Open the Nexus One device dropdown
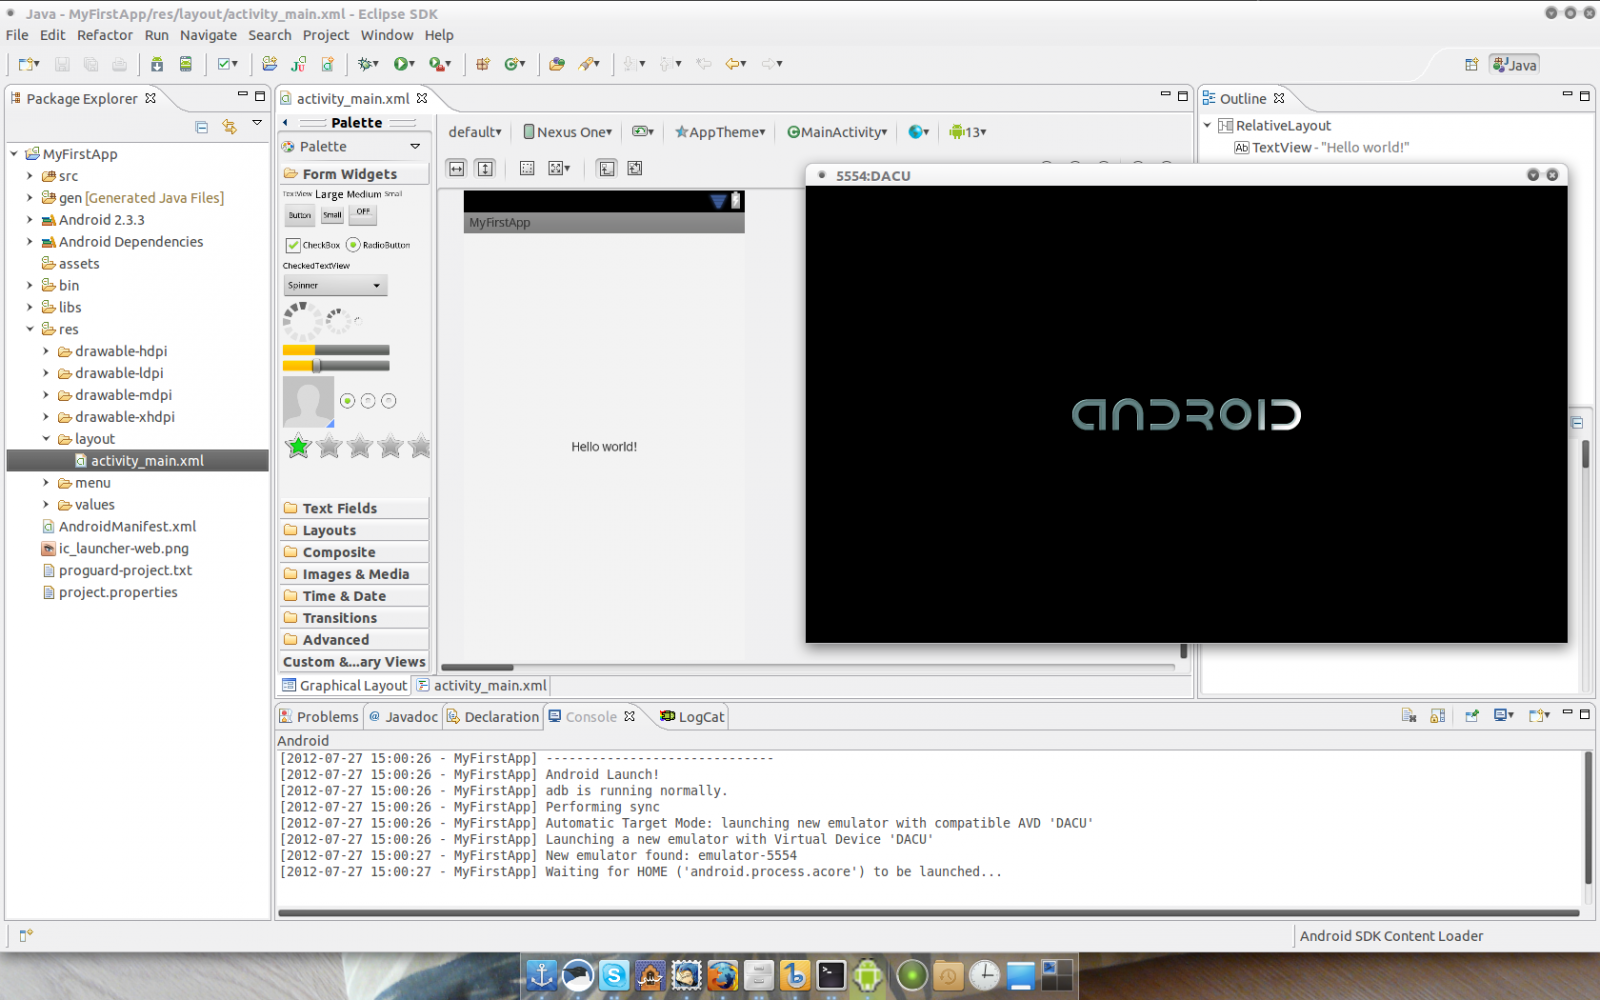Screen dimensions: 1600x1000 (x=567, y=132)
